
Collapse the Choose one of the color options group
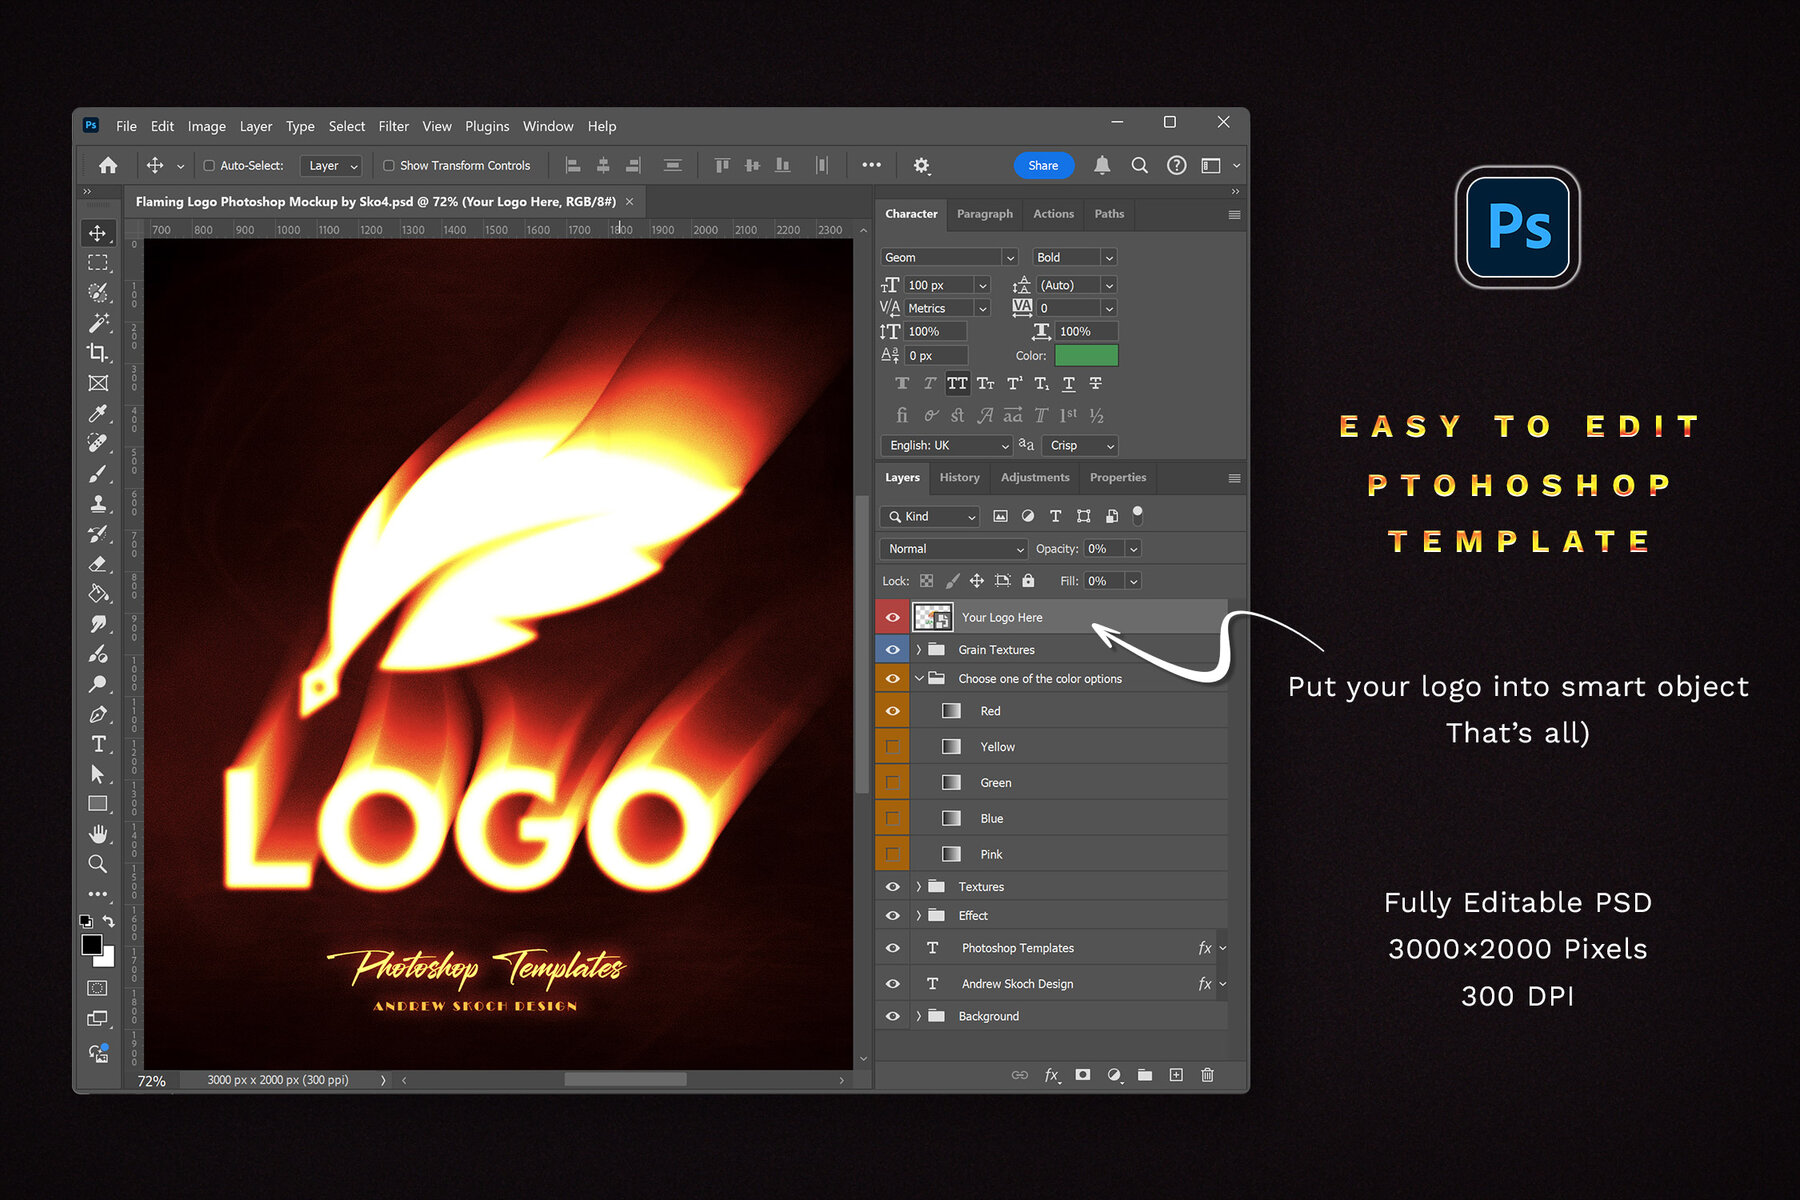919,678
